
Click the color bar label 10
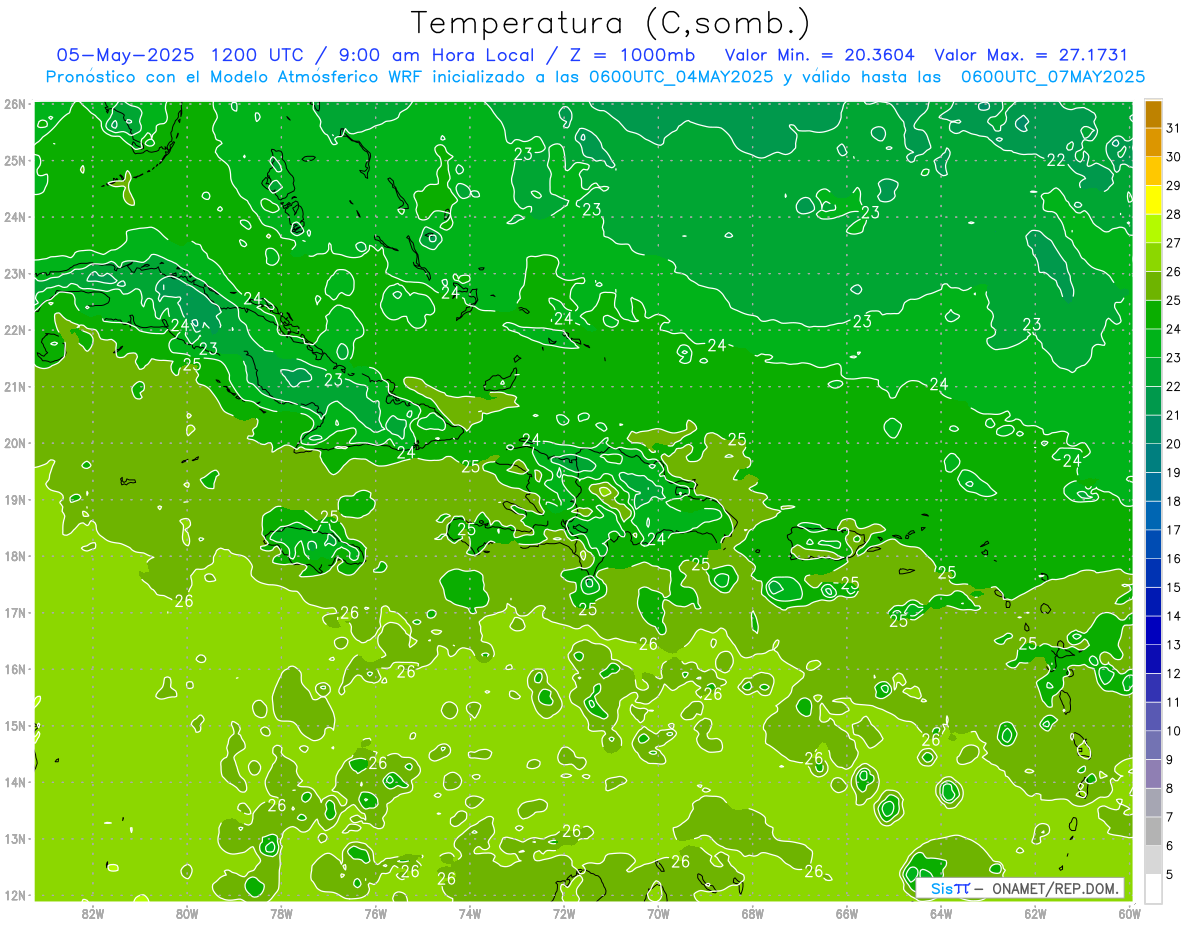1174,731
